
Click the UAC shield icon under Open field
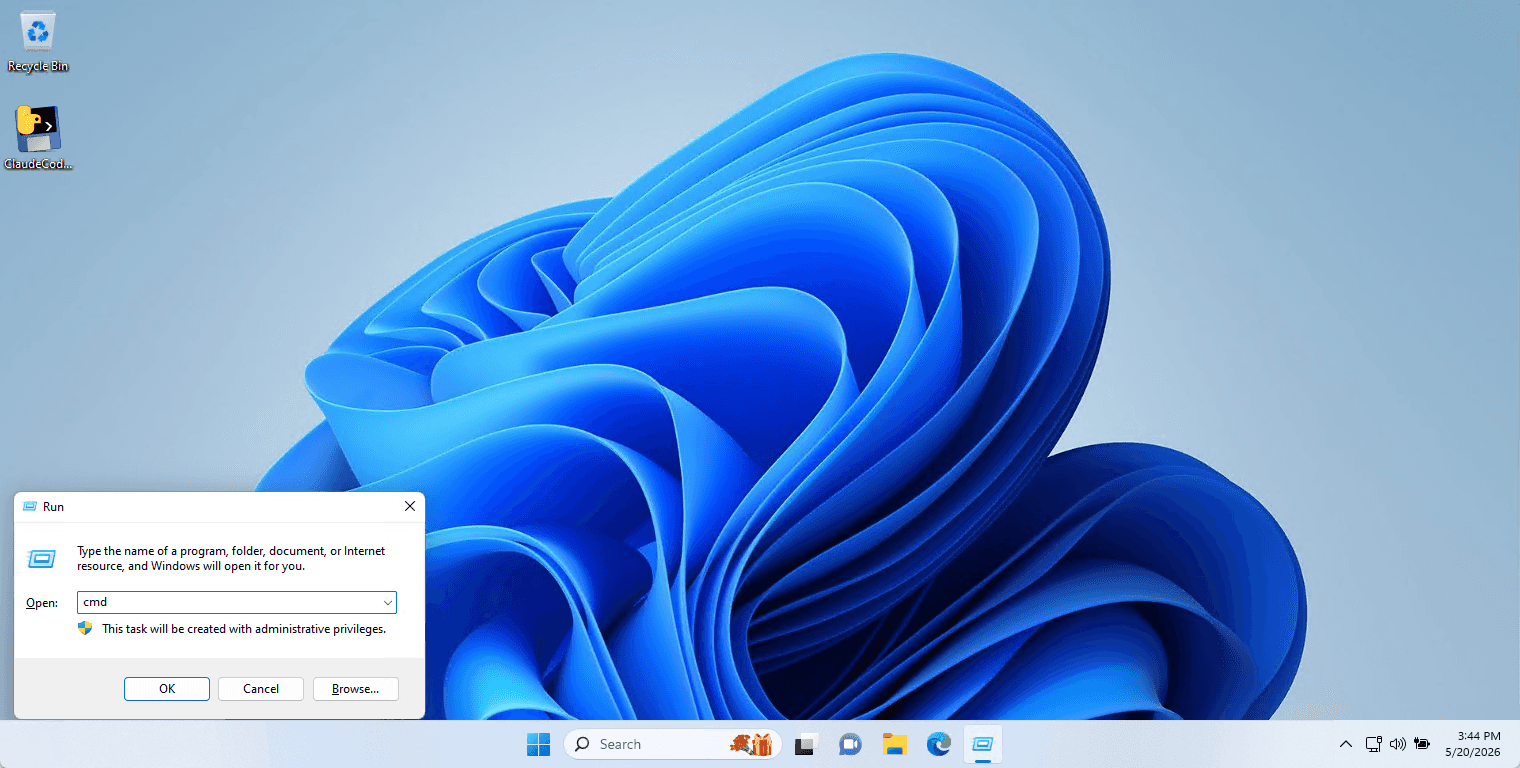85,628
